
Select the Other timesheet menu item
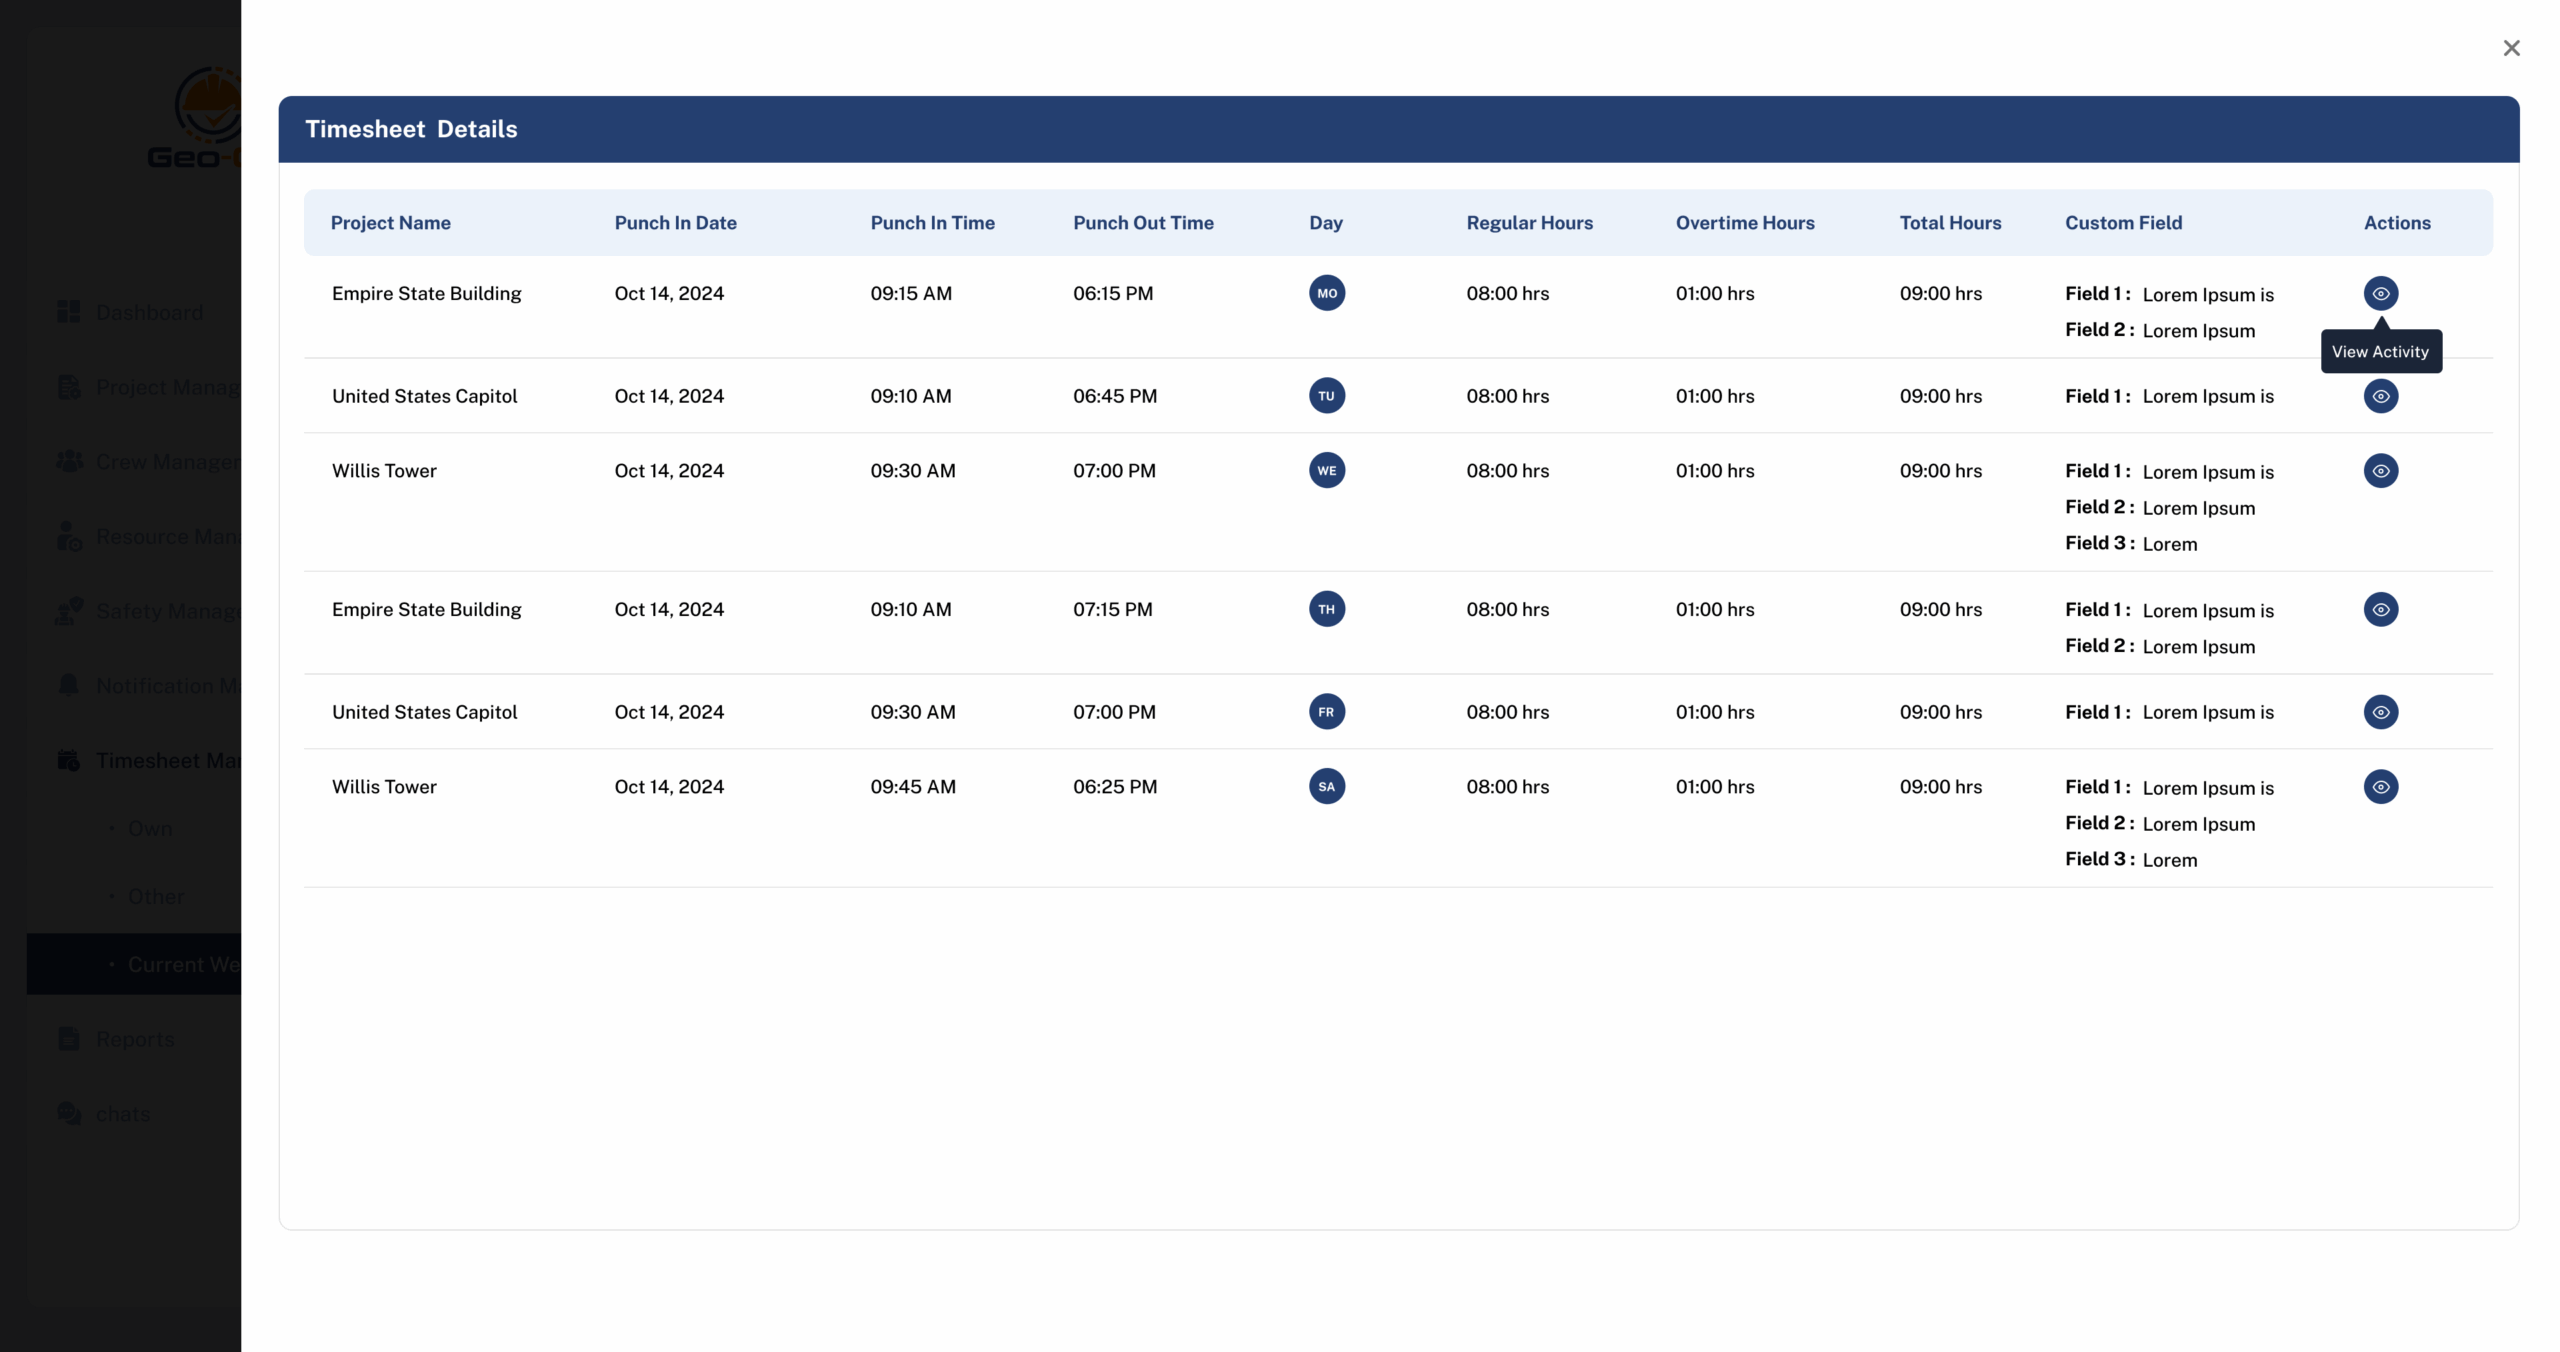[x=155, y=896]
